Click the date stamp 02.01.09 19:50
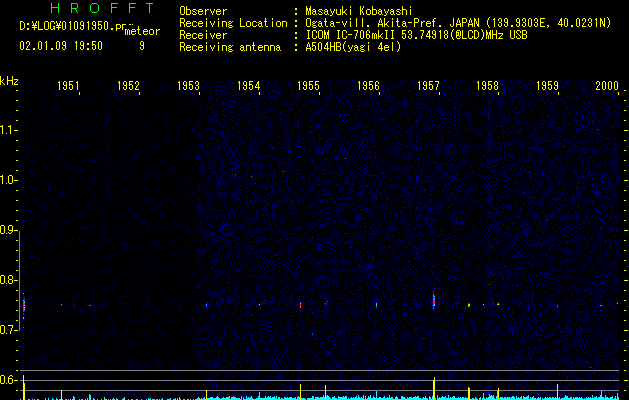This screenshot has width=629, height=400. 61,46
